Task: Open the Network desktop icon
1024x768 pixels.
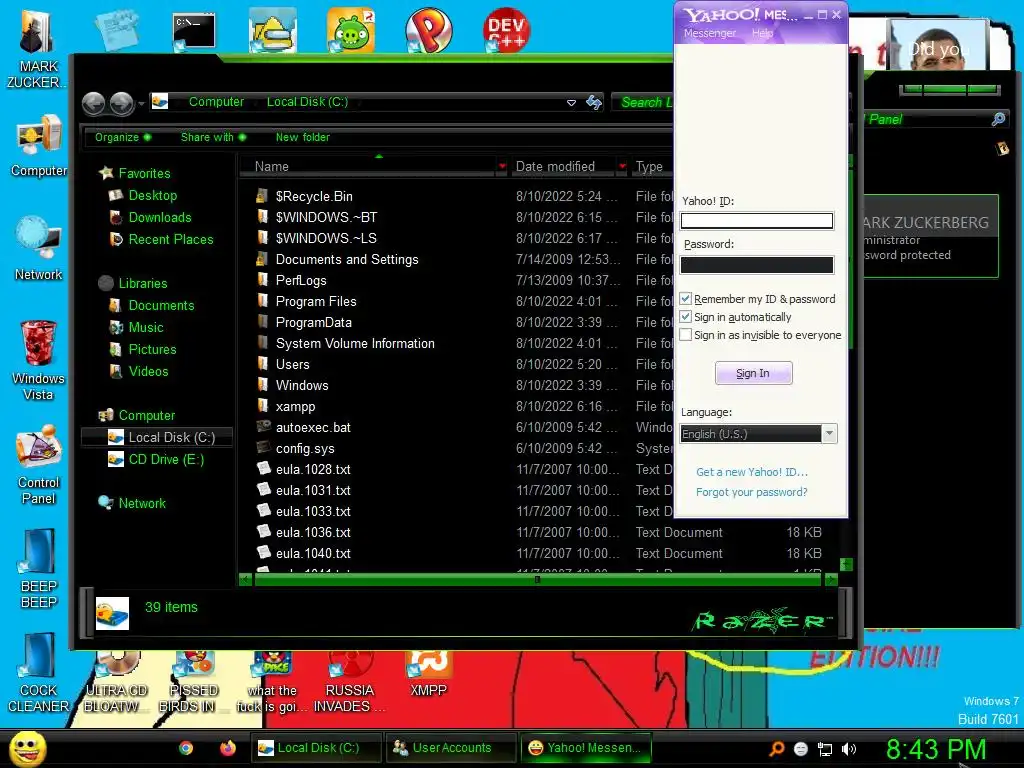Action: click(x=38, y=248)
